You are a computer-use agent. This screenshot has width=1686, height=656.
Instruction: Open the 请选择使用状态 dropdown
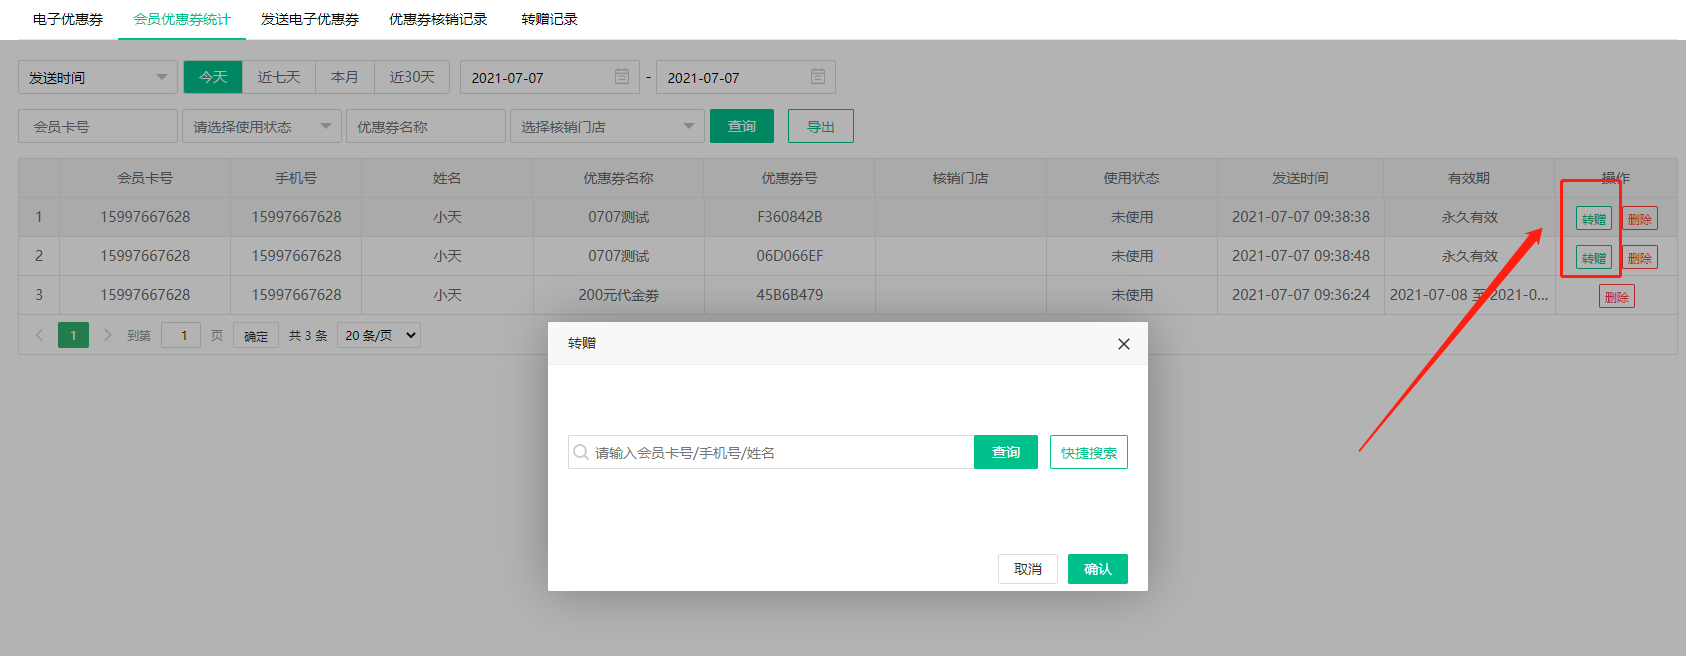click(x=261, y=127)
